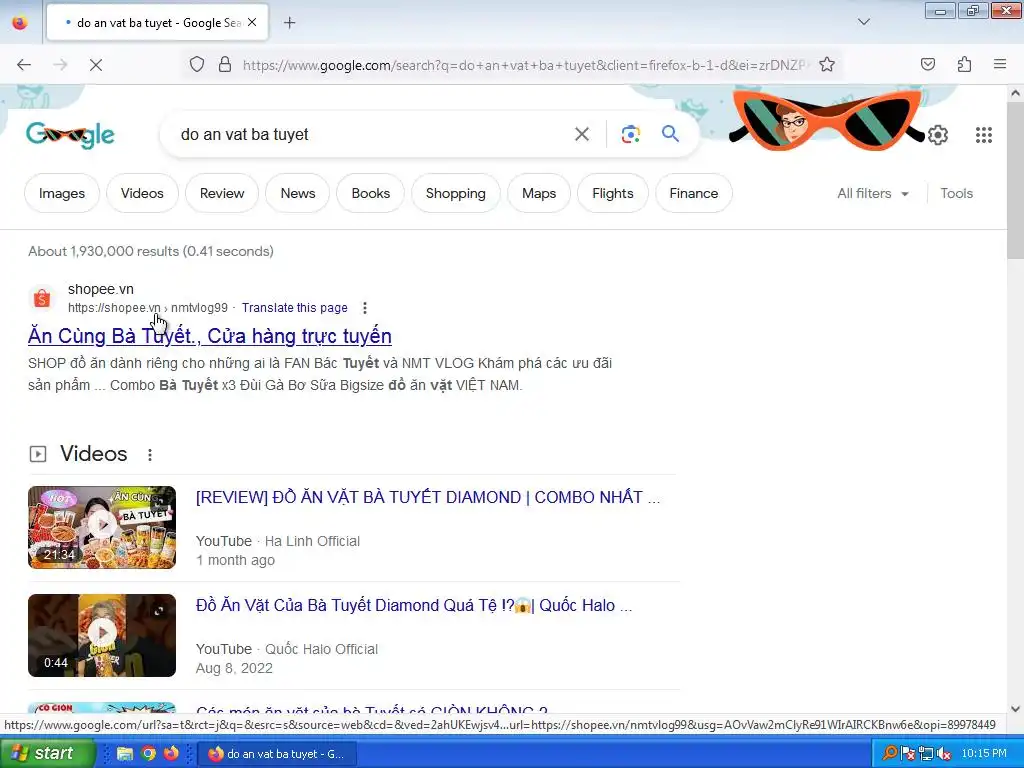Click the browser address bar URL
This screenshot has width=1024, height=768.
[524, 65]
